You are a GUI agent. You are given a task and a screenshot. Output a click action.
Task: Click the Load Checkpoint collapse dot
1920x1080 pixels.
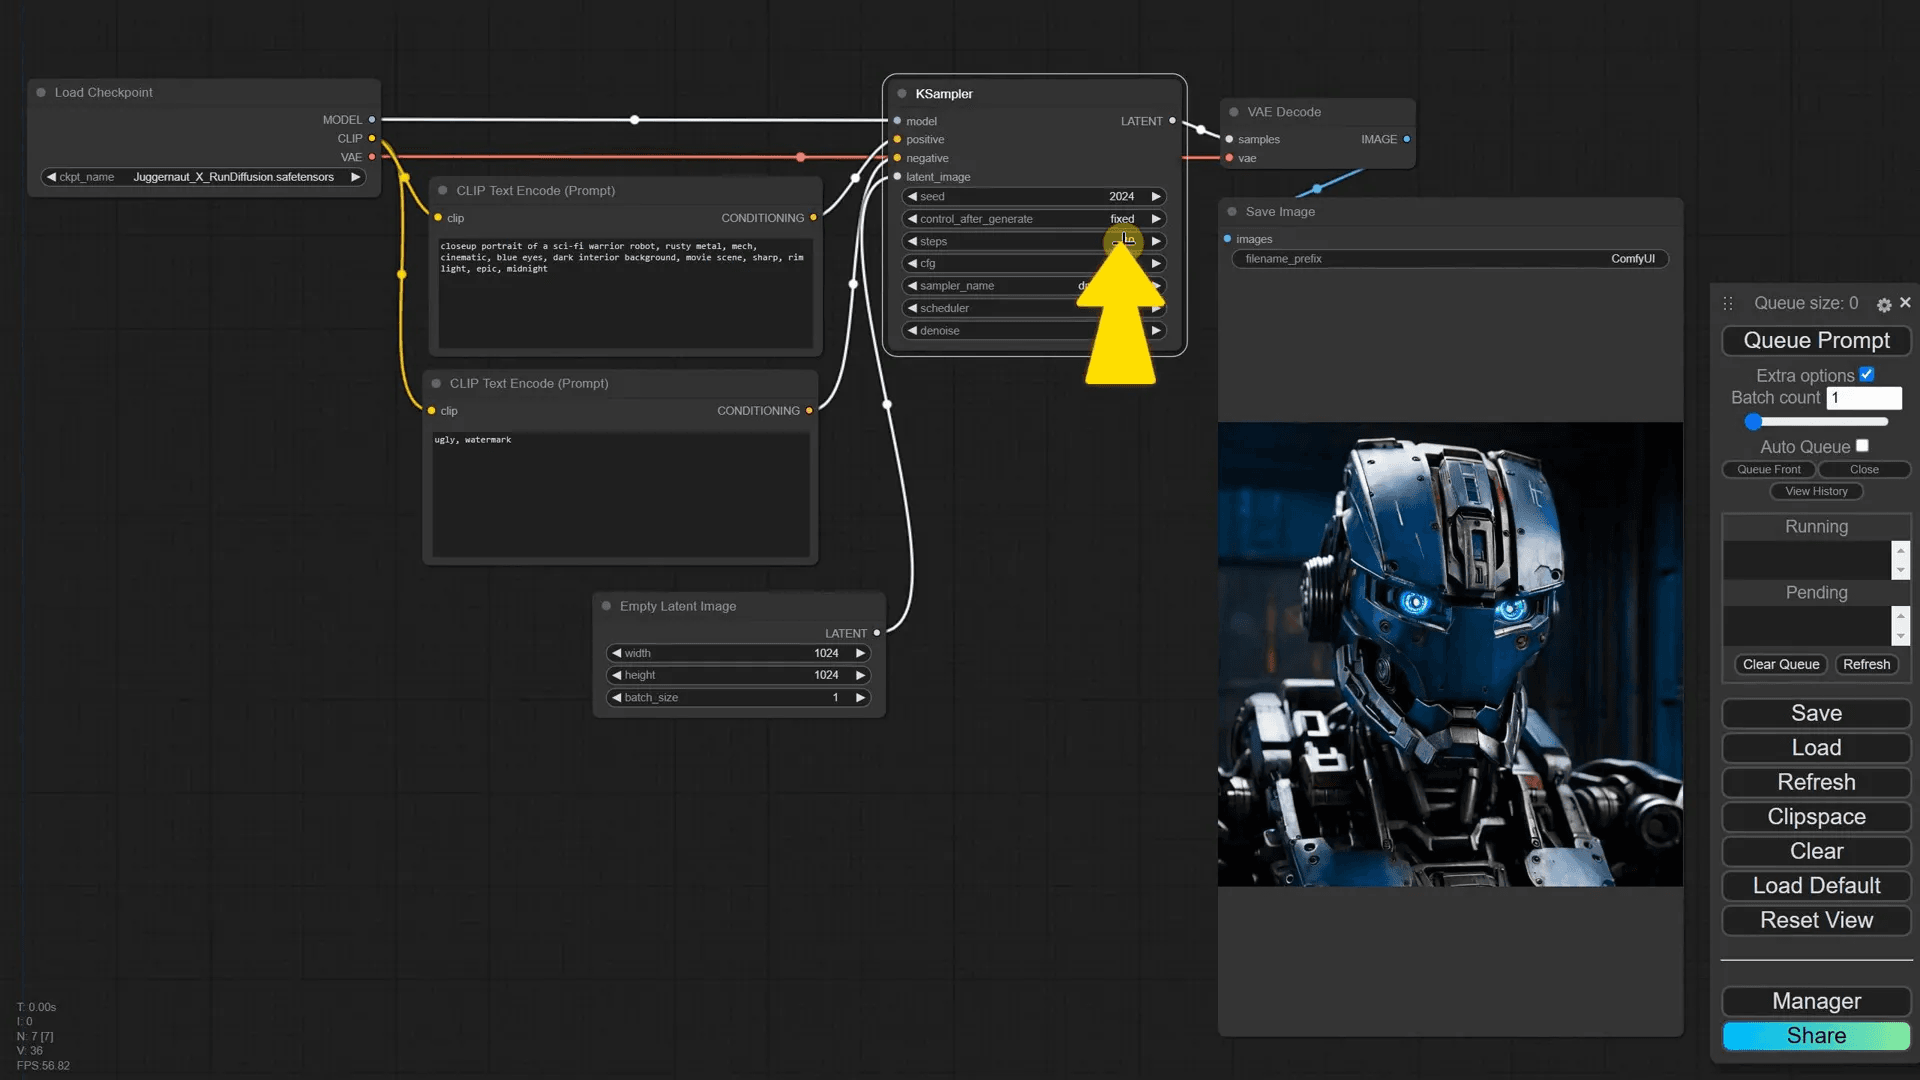tap(41, 92)
